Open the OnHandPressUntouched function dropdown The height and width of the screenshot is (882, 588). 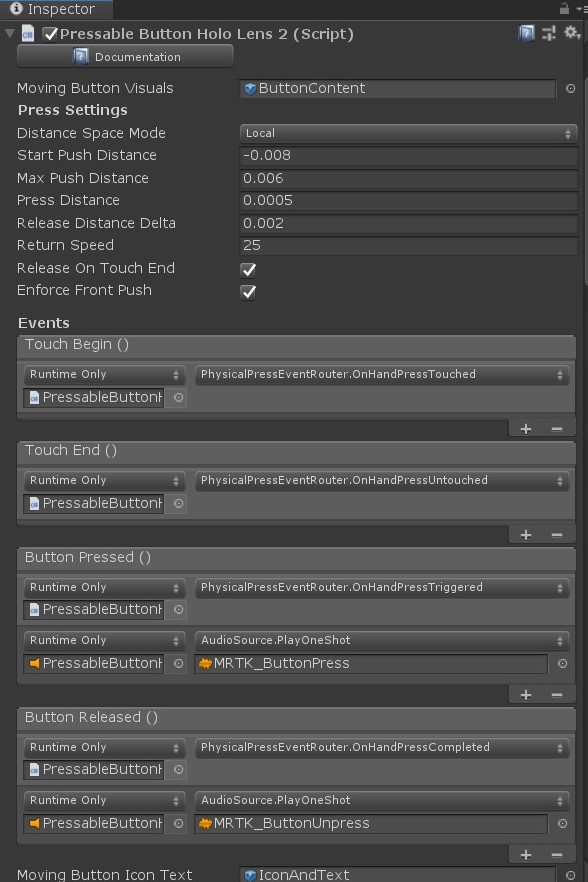click(382, 480)
